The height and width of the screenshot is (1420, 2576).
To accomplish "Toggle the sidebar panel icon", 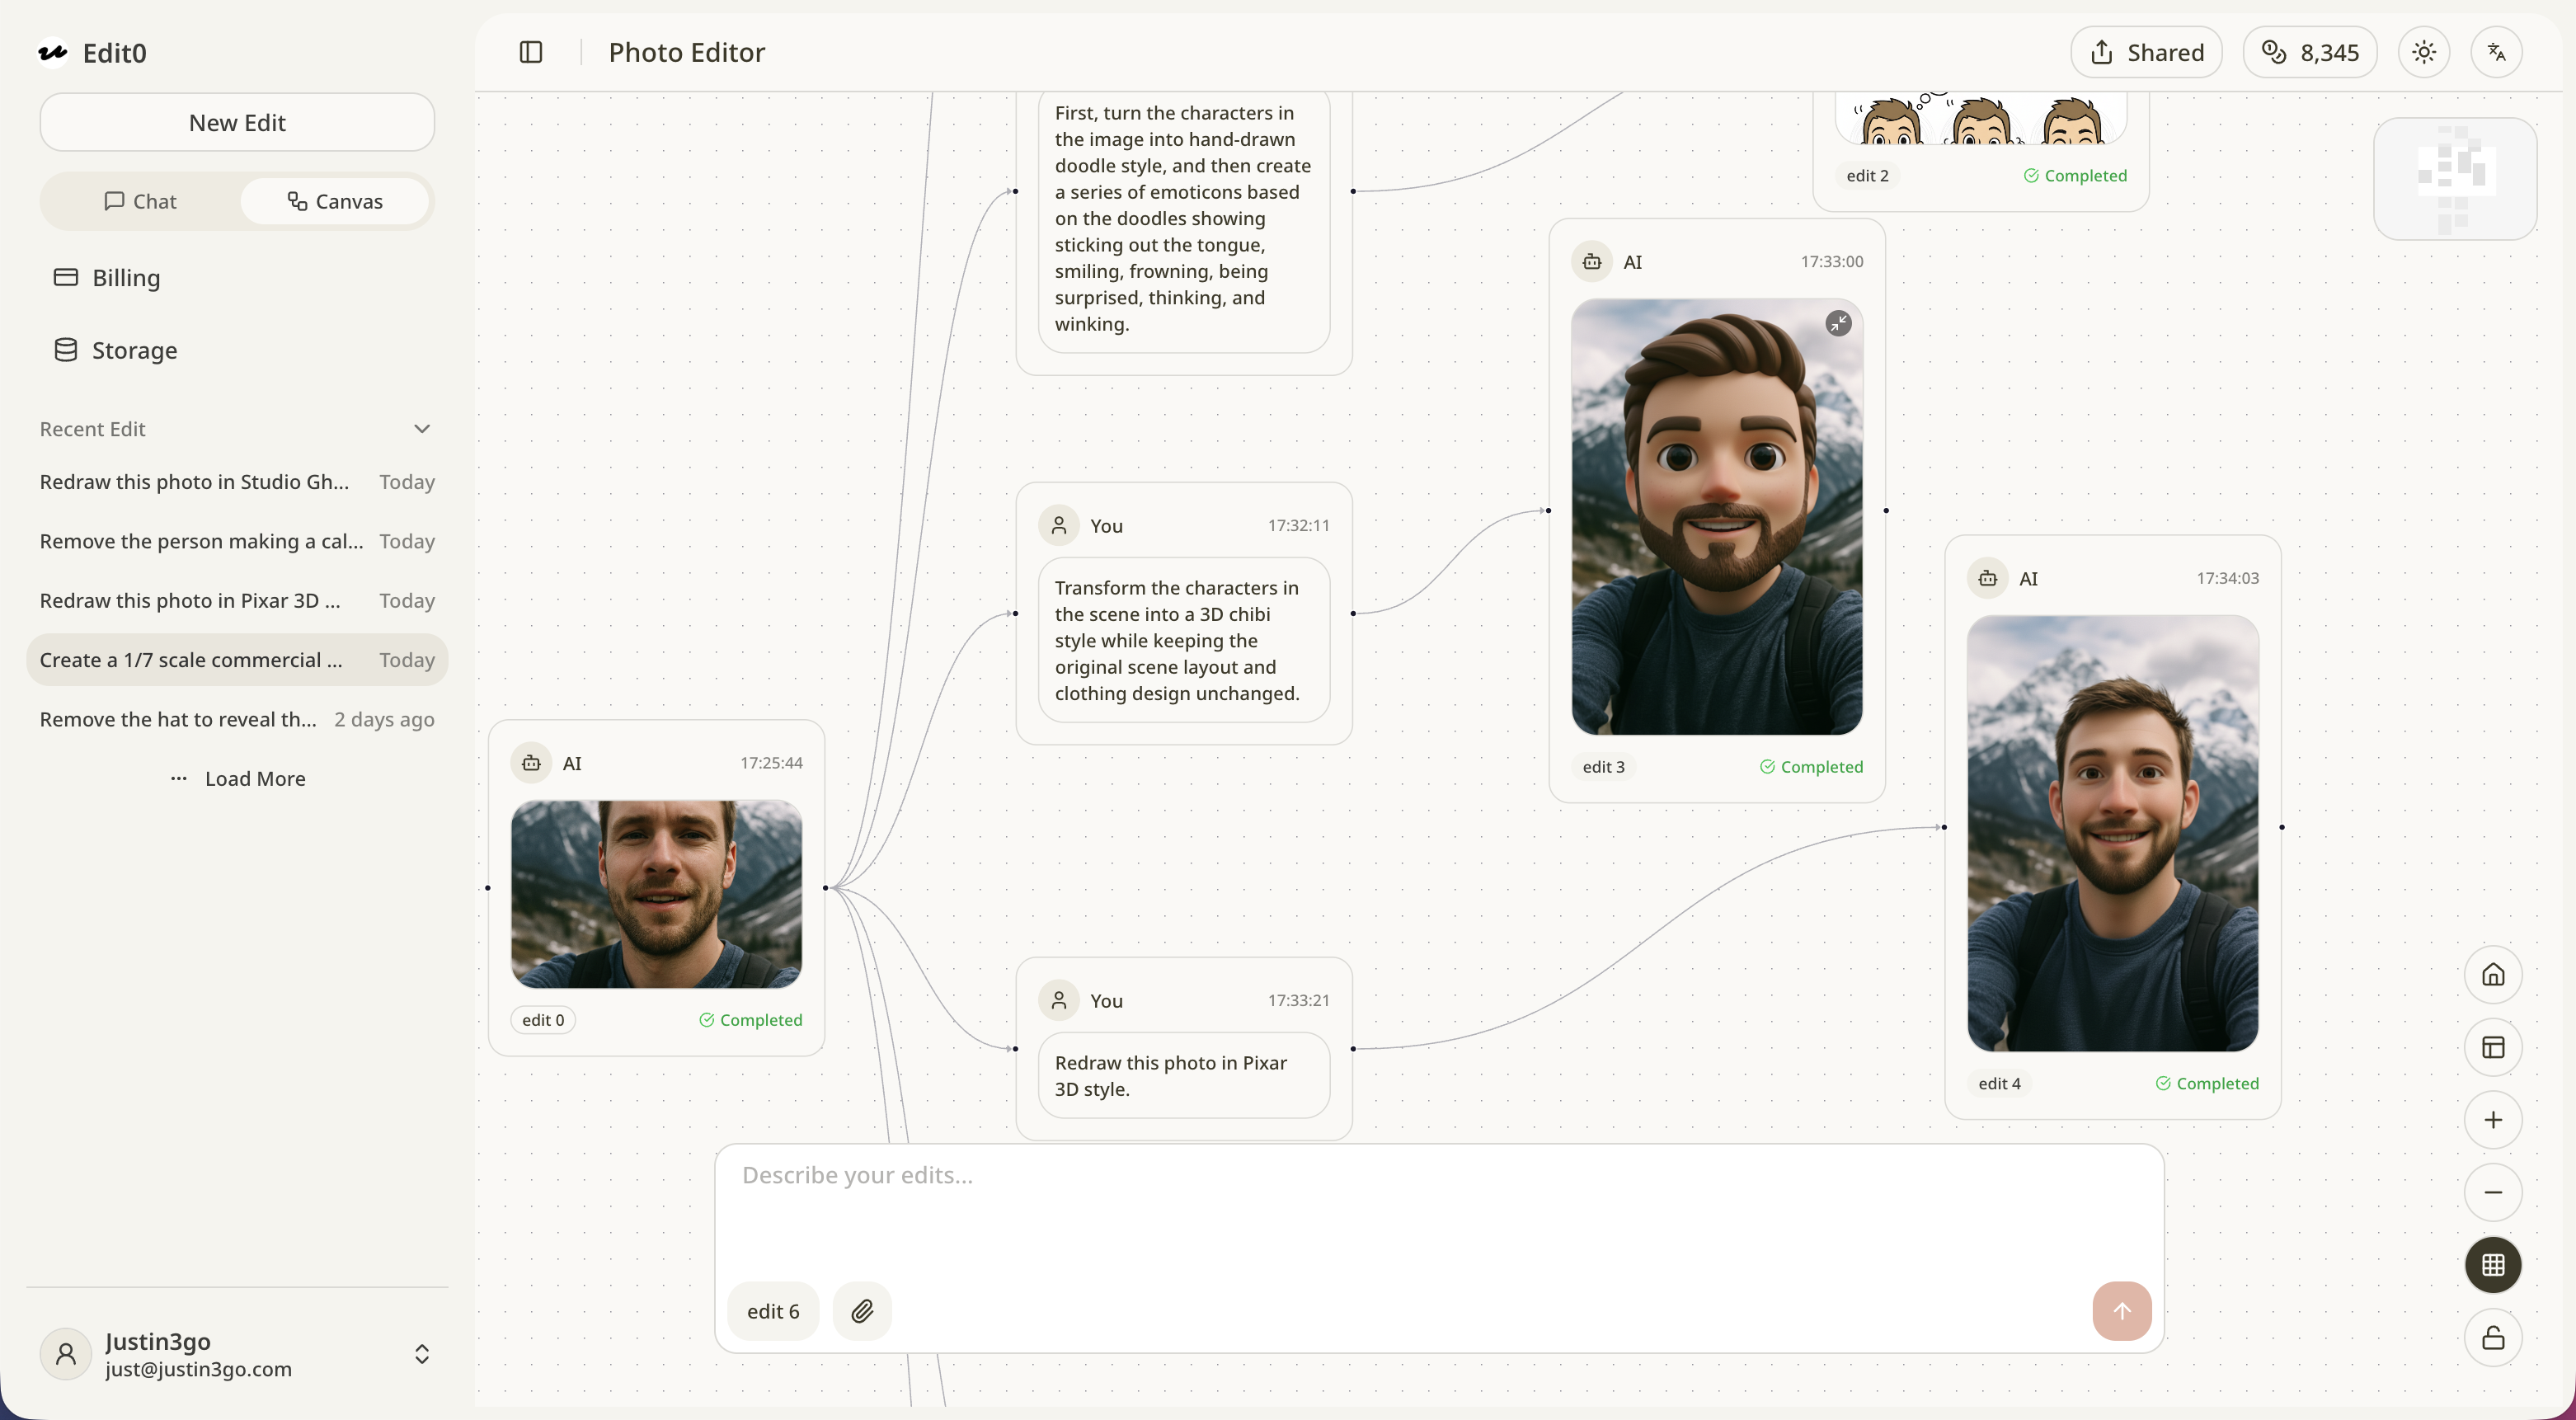I will pos(531,52).
